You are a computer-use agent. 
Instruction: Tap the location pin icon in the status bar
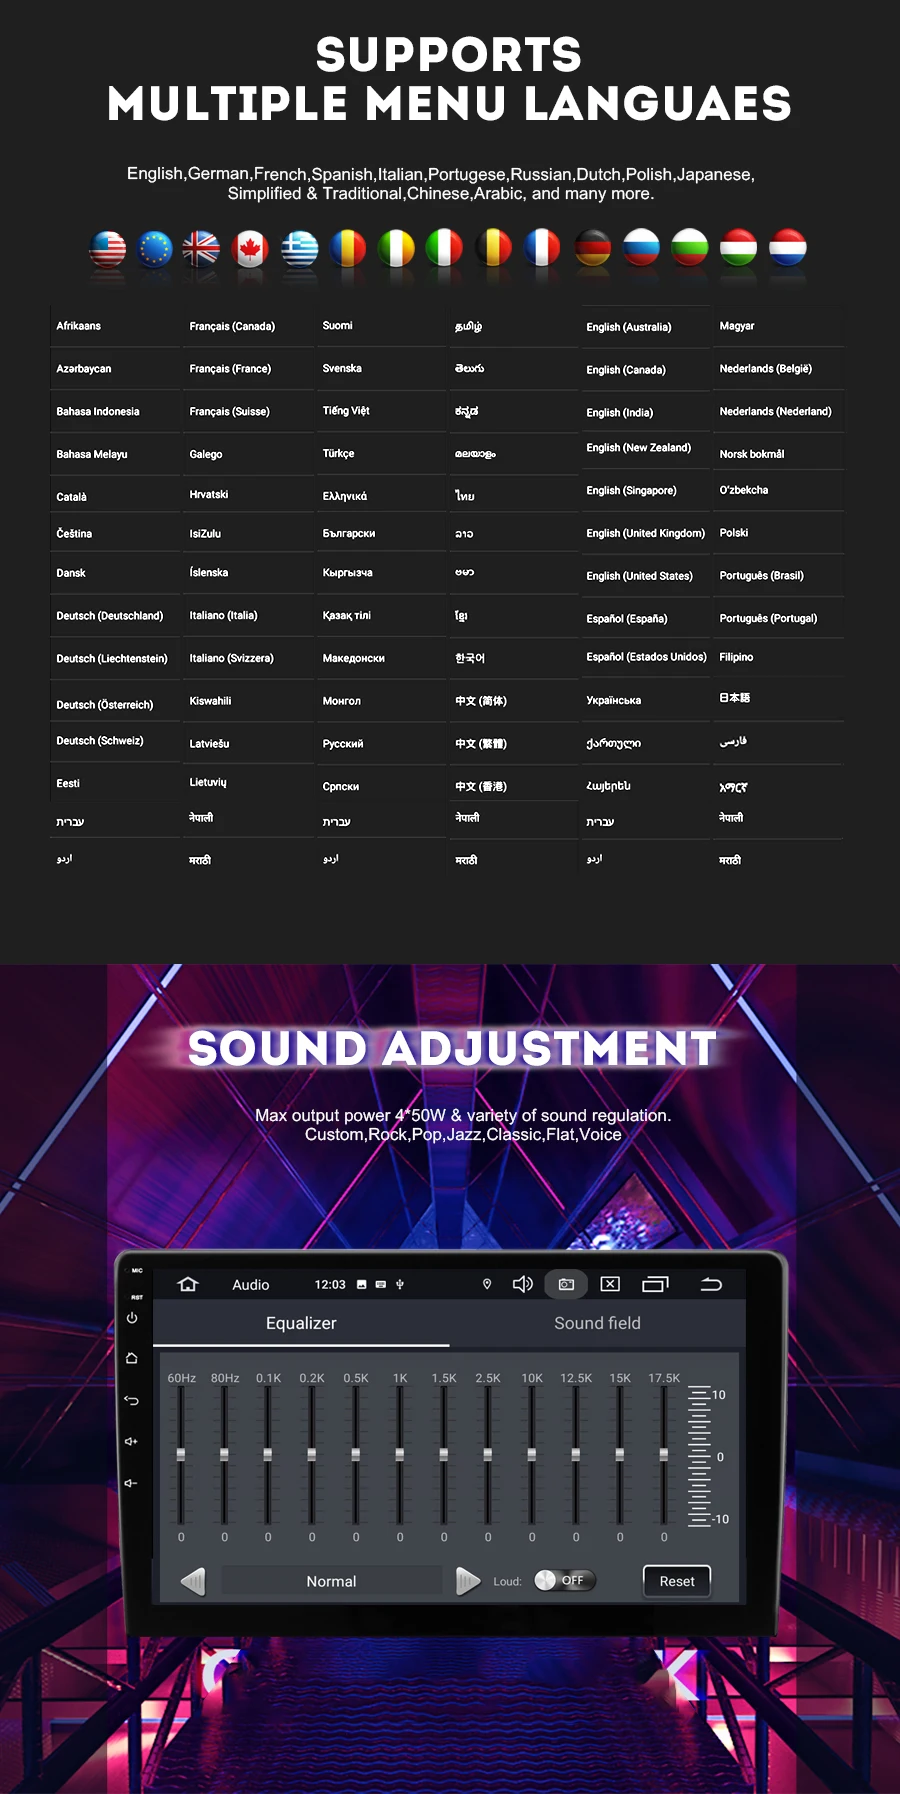tap(487, 1284)
